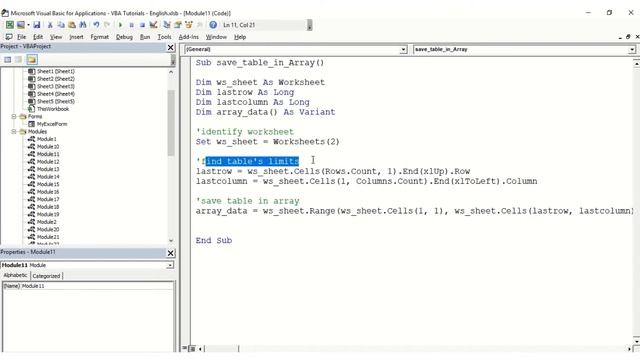Select MyExcelForm in project tree
The image size is (640, 360).
tap(51, 124)
